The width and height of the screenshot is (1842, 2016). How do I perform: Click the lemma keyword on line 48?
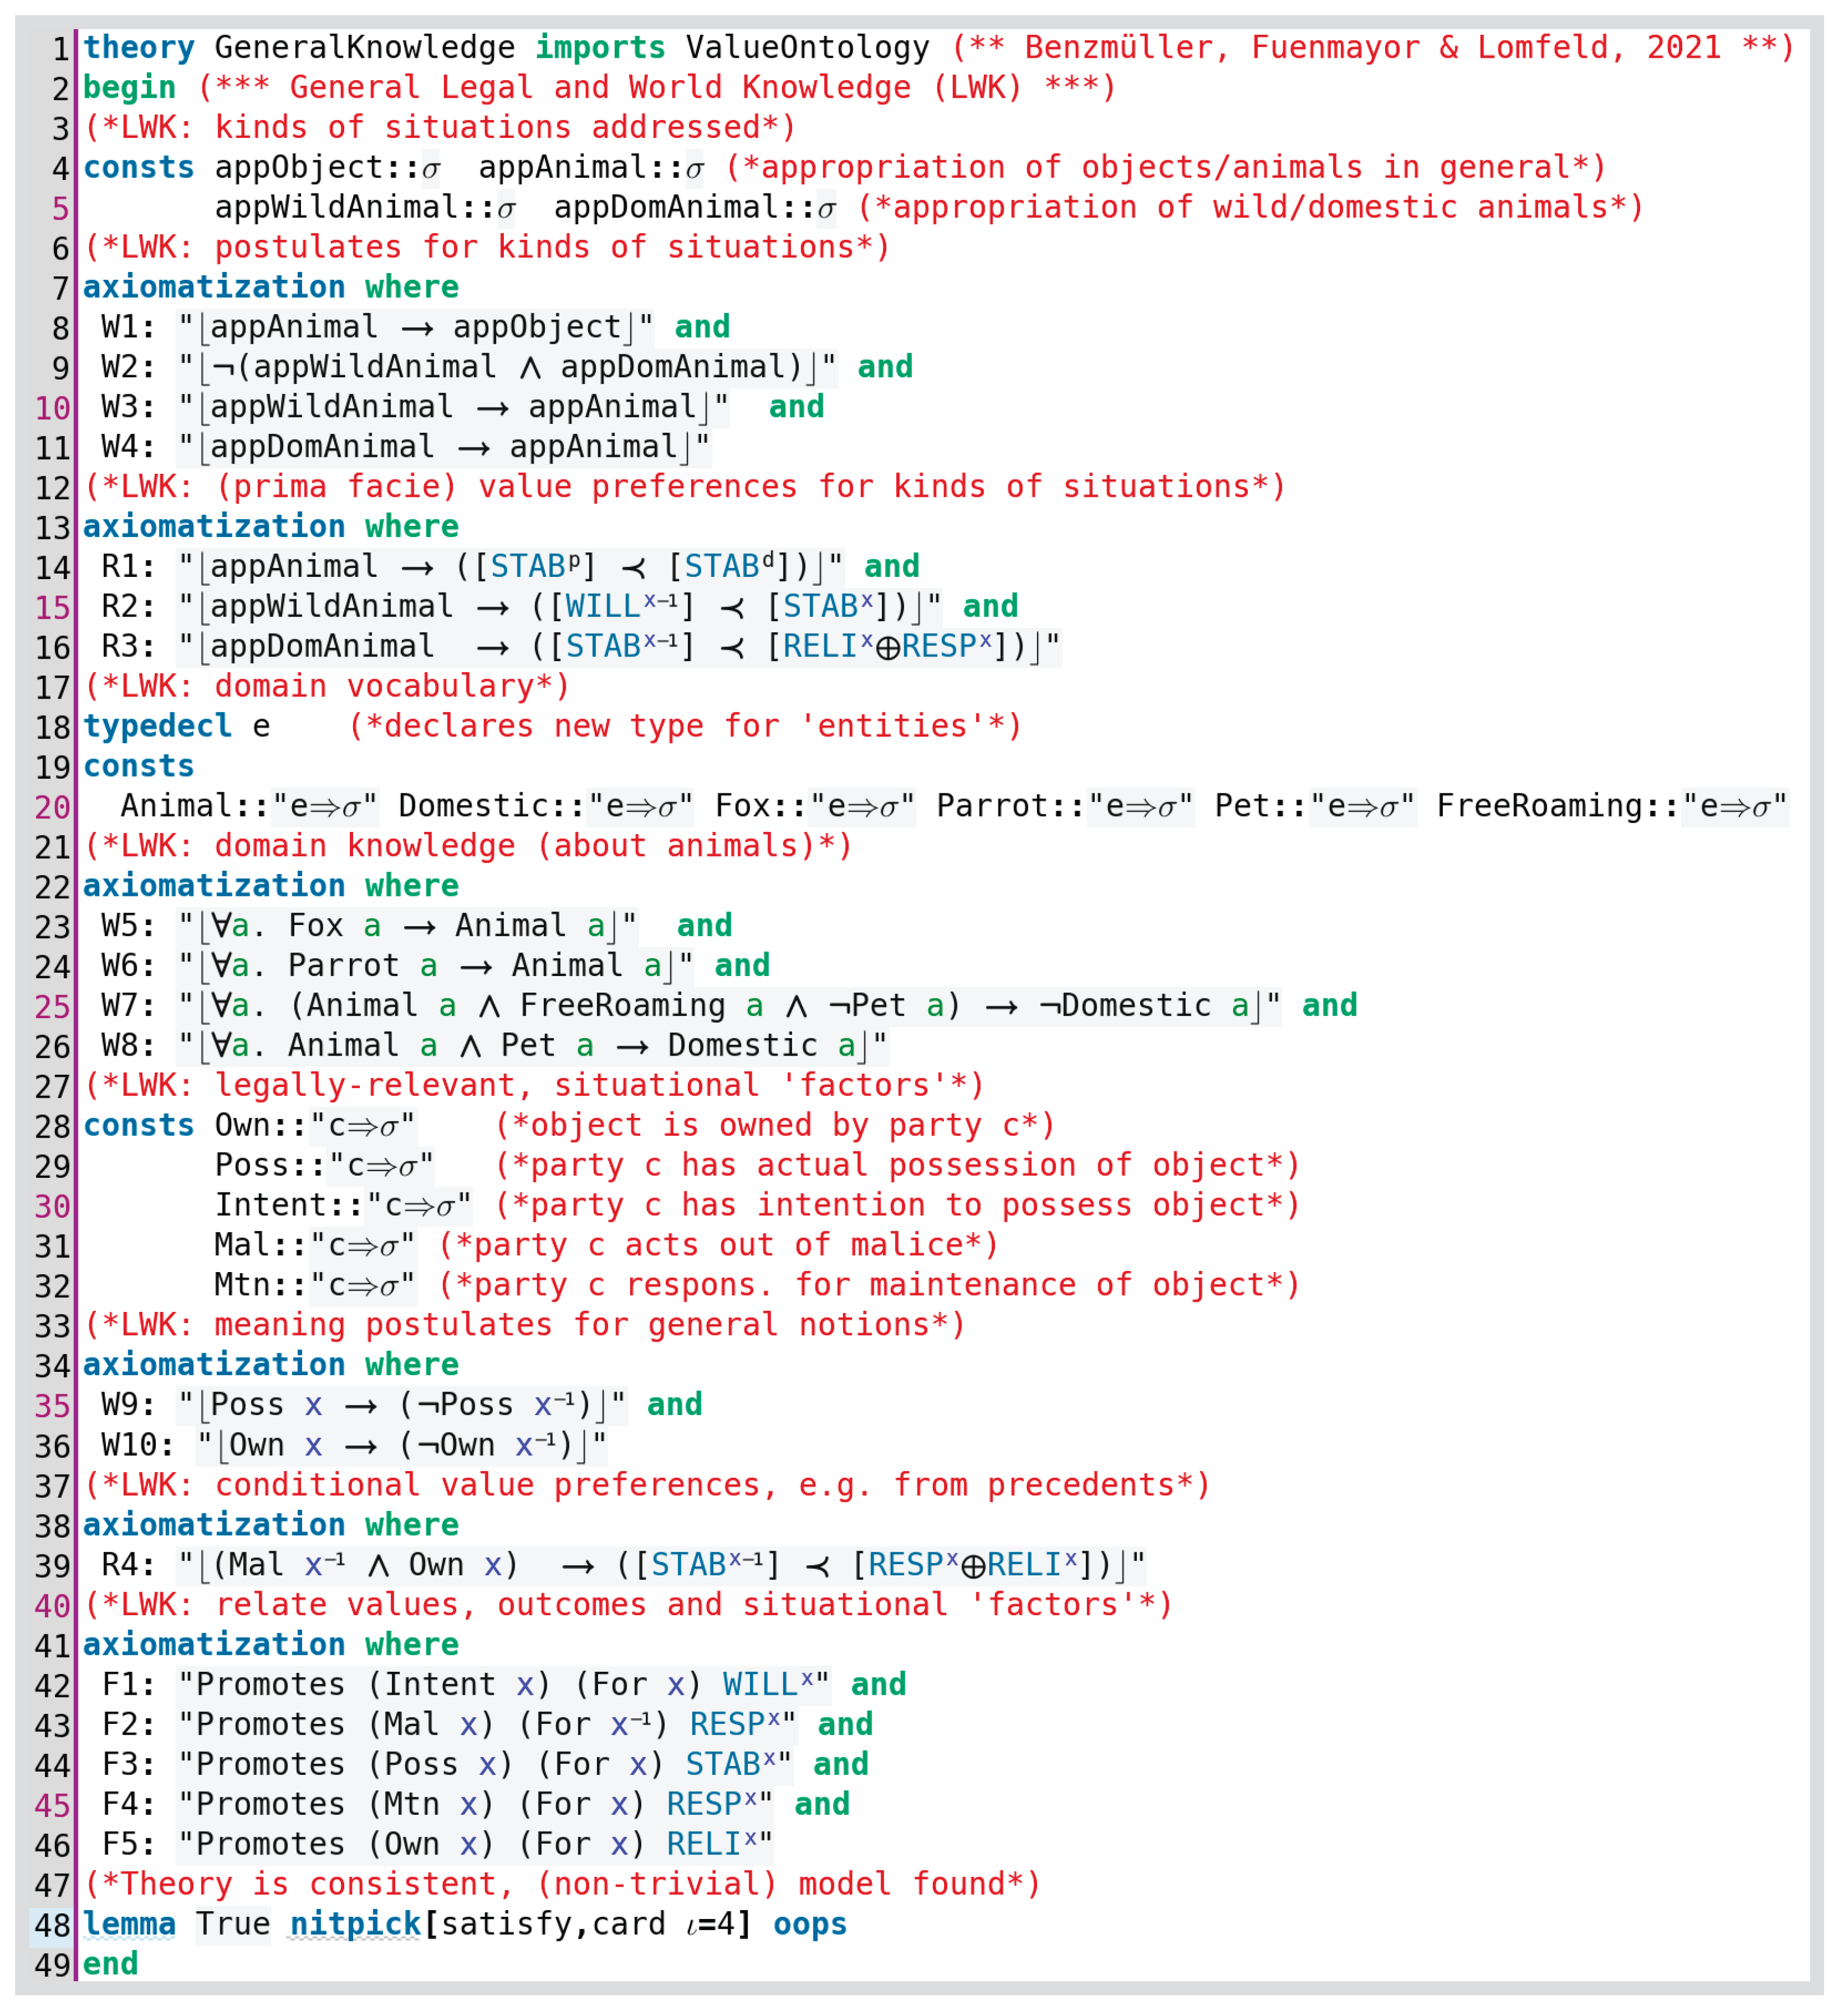click(129, 1923)
